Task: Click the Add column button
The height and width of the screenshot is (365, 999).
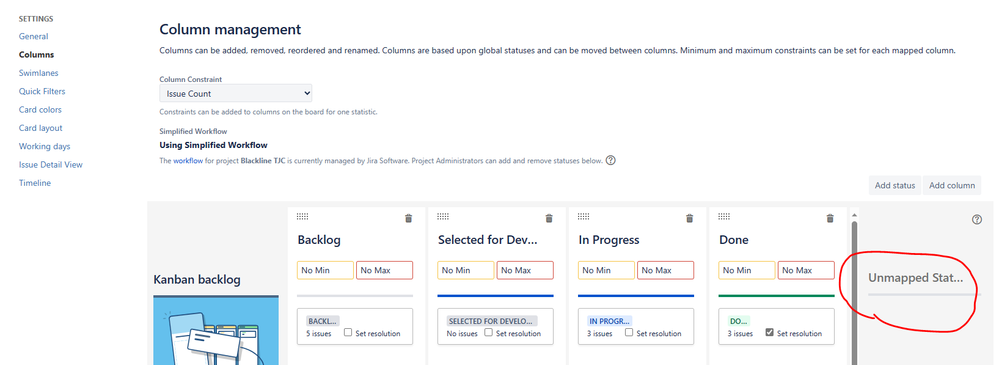Action: (x=952, y=185)
